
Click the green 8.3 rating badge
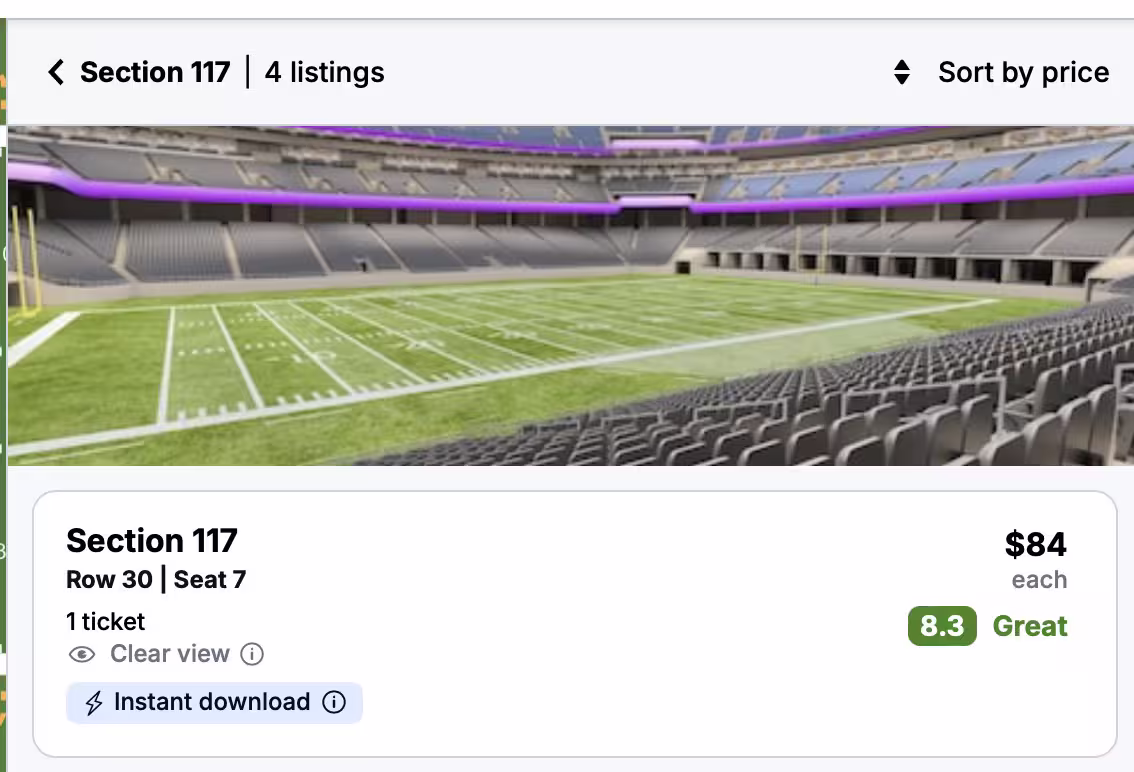tap(941, 626)
